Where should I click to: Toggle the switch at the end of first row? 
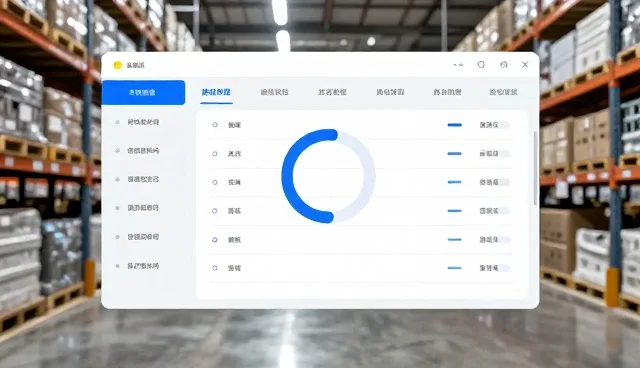pyautogui.click(x=503, y=125)
